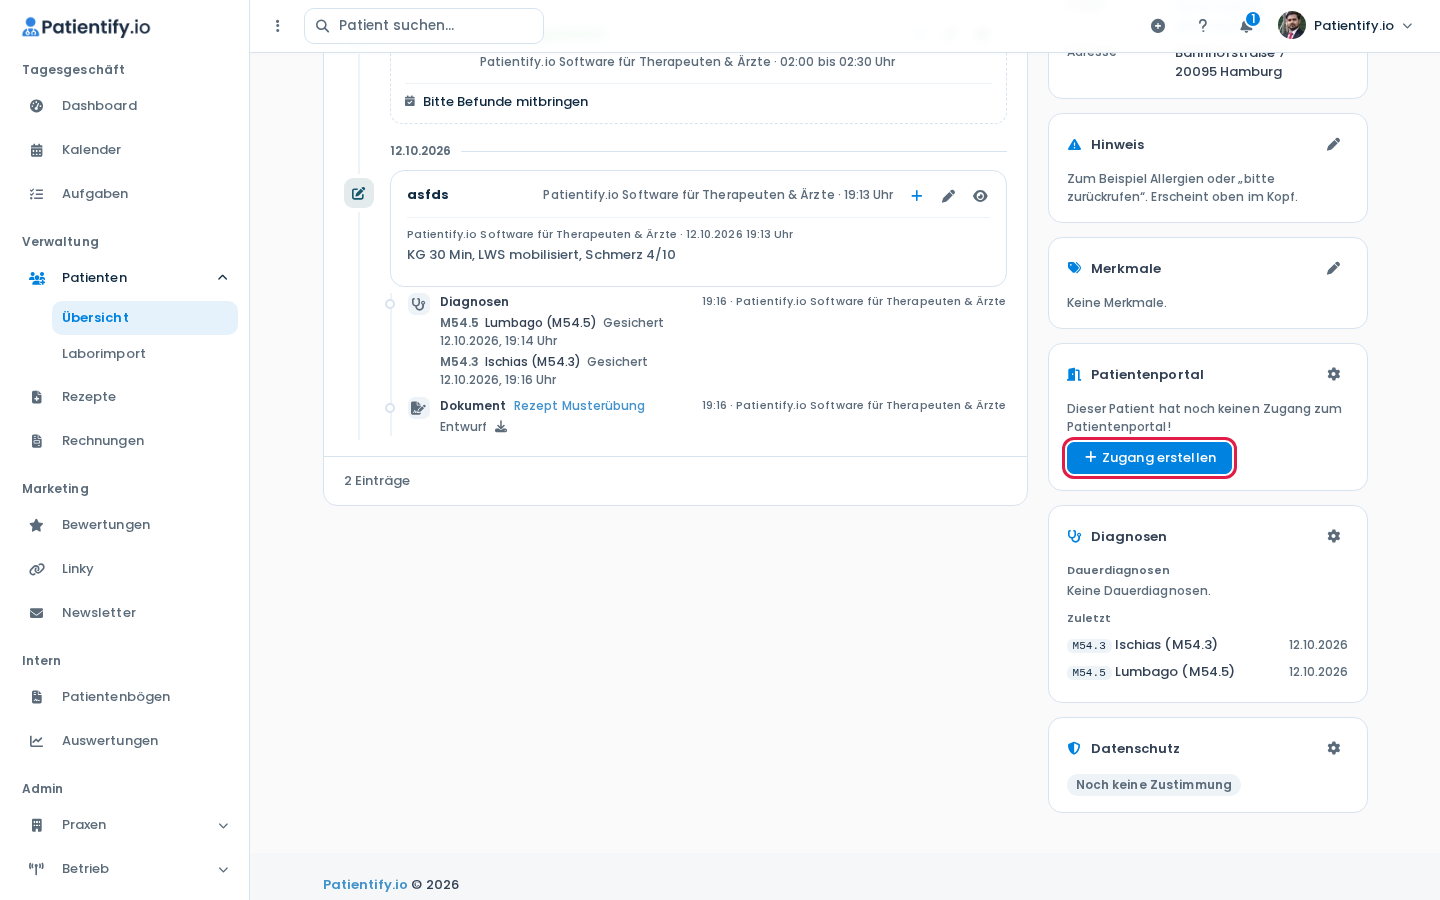1440x900 pixels.
Task: Open Kalender from the sidebar
Action: tap(125, 150)
